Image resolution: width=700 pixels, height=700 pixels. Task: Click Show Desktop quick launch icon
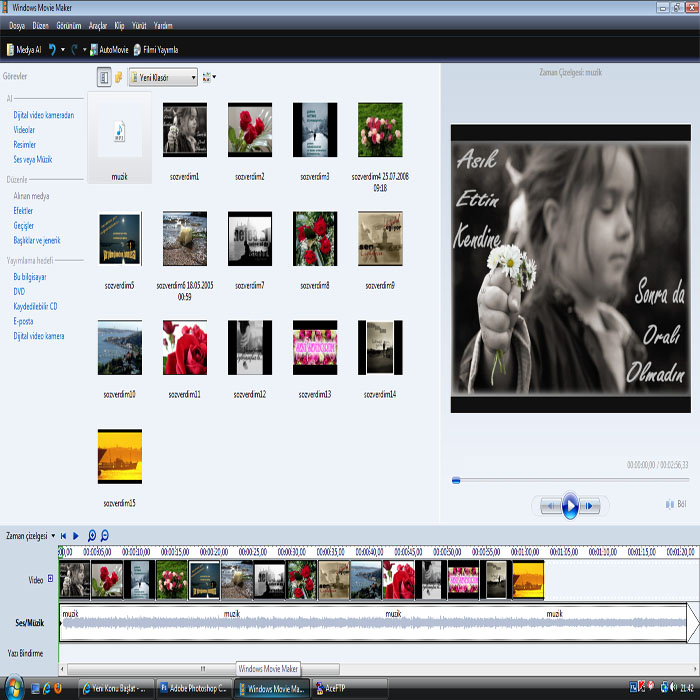(35, 688)
